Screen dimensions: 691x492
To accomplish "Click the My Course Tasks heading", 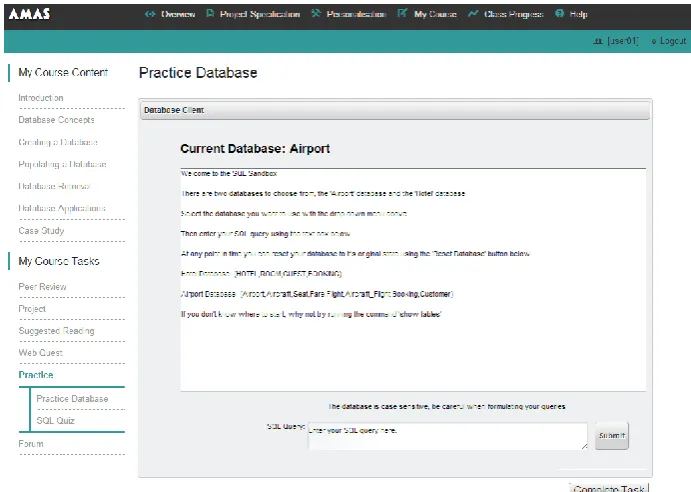I will coord(59,261).
